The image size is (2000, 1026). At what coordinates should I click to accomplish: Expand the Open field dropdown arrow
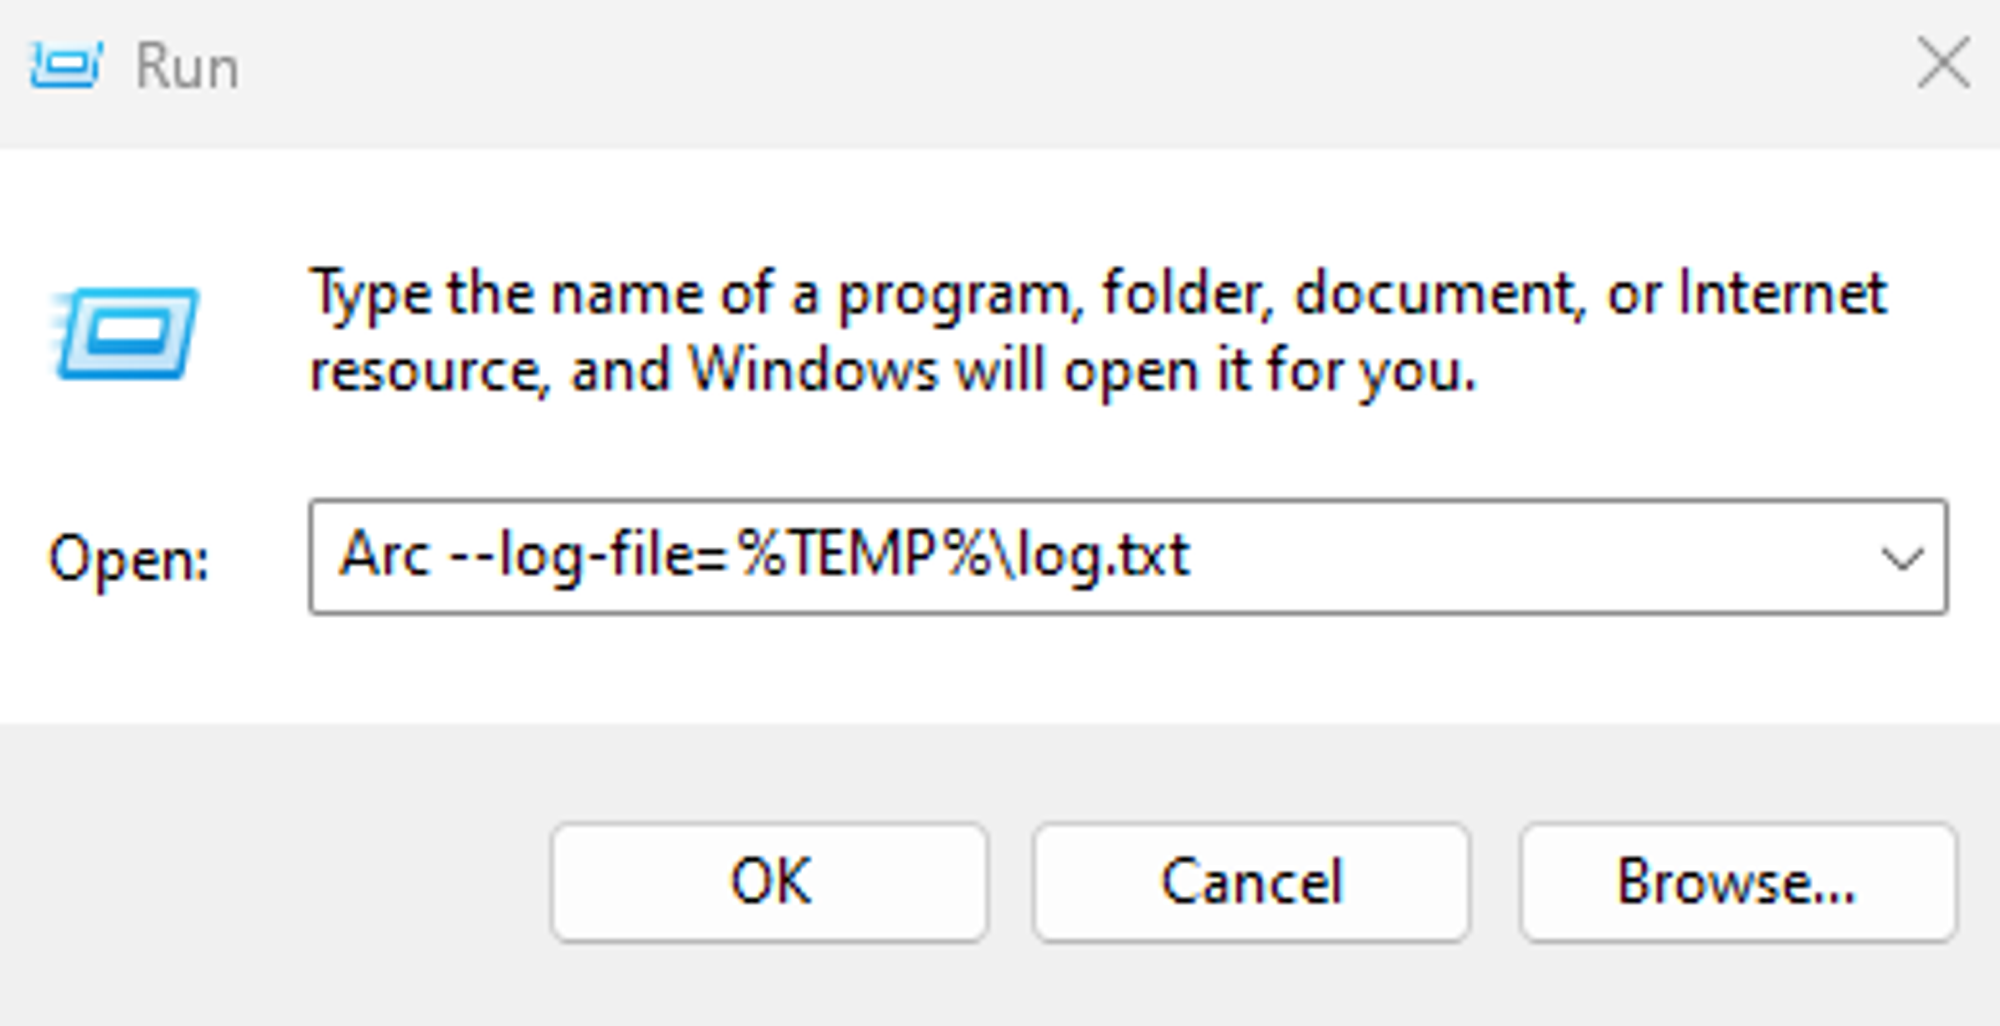coord(1902,557)
